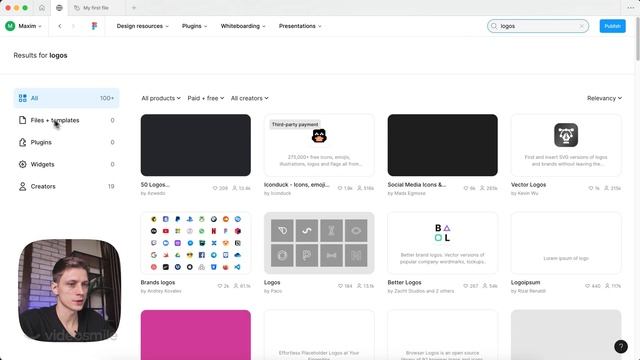Filter results by Widgets
The width and height of the screenshot is (640, 360).
coord(67,164)
